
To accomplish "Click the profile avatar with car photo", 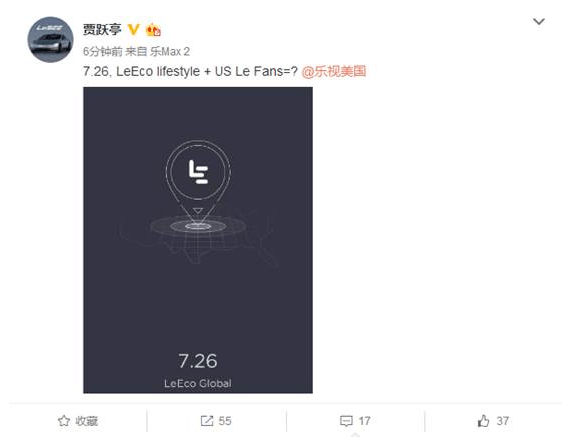I will 51,39.
